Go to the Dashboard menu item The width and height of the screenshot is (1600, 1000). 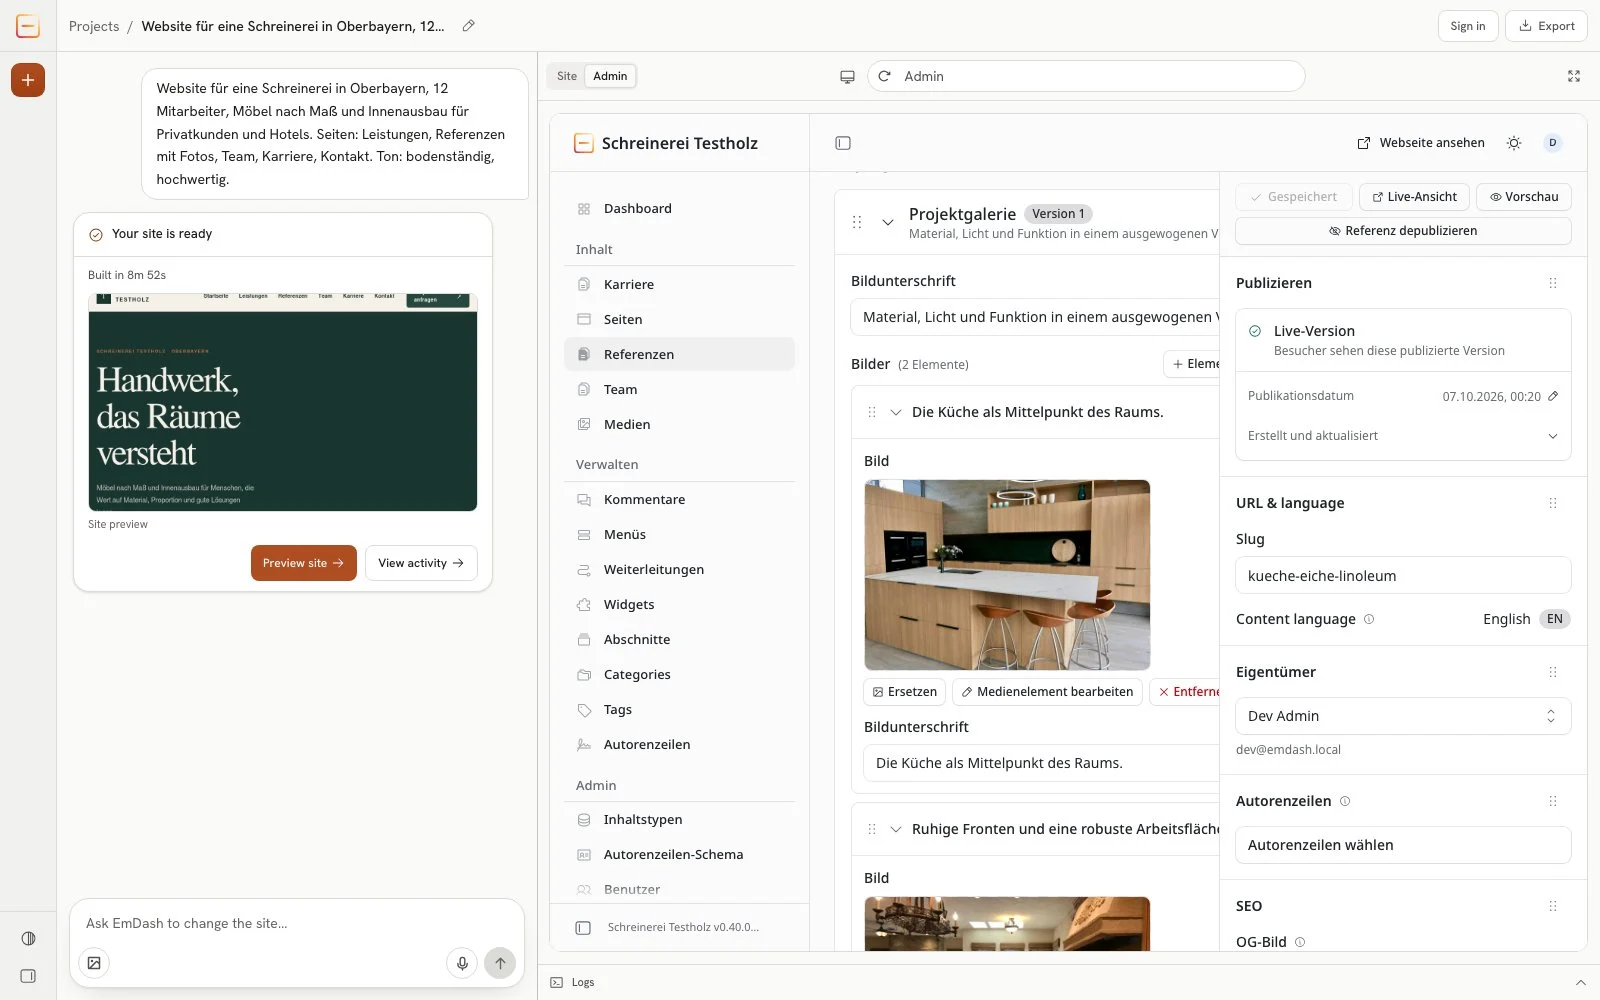click(679, 208)
